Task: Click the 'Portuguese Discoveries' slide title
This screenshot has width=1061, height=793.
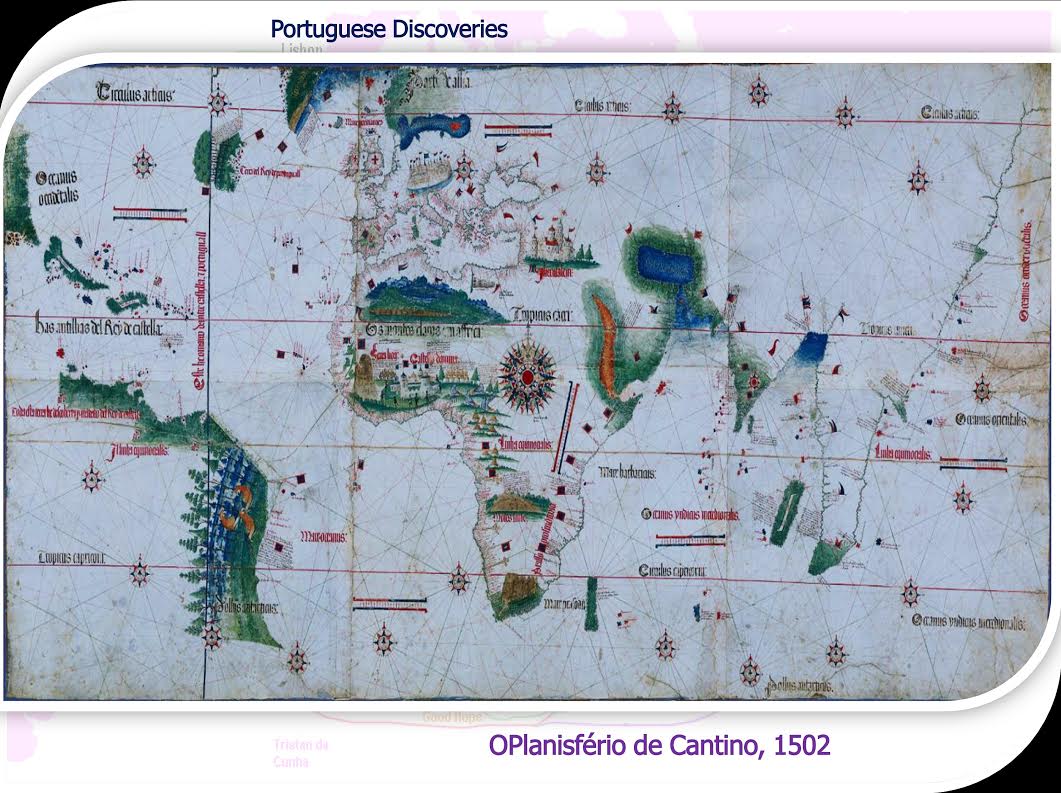Action: (x=388, y=29)
